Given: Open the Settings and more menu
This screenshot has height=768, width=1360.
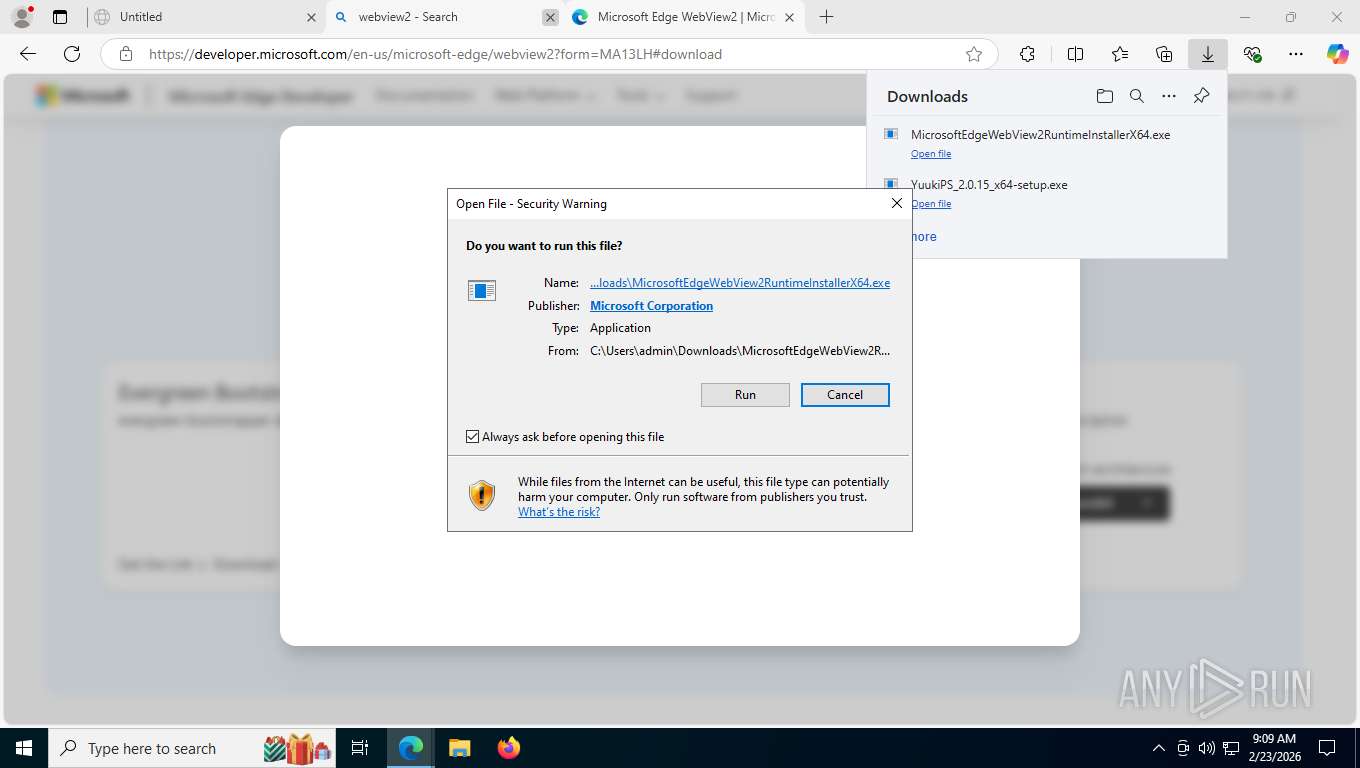Looking at the screenshot, I should [1296, 54].
